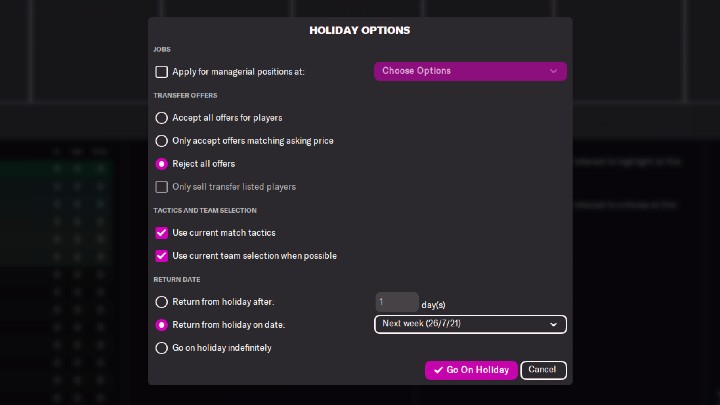This screenshot has width=720, height=405.
Task: Uncheck Use current match tactics
Action: (x=162, y=233)
